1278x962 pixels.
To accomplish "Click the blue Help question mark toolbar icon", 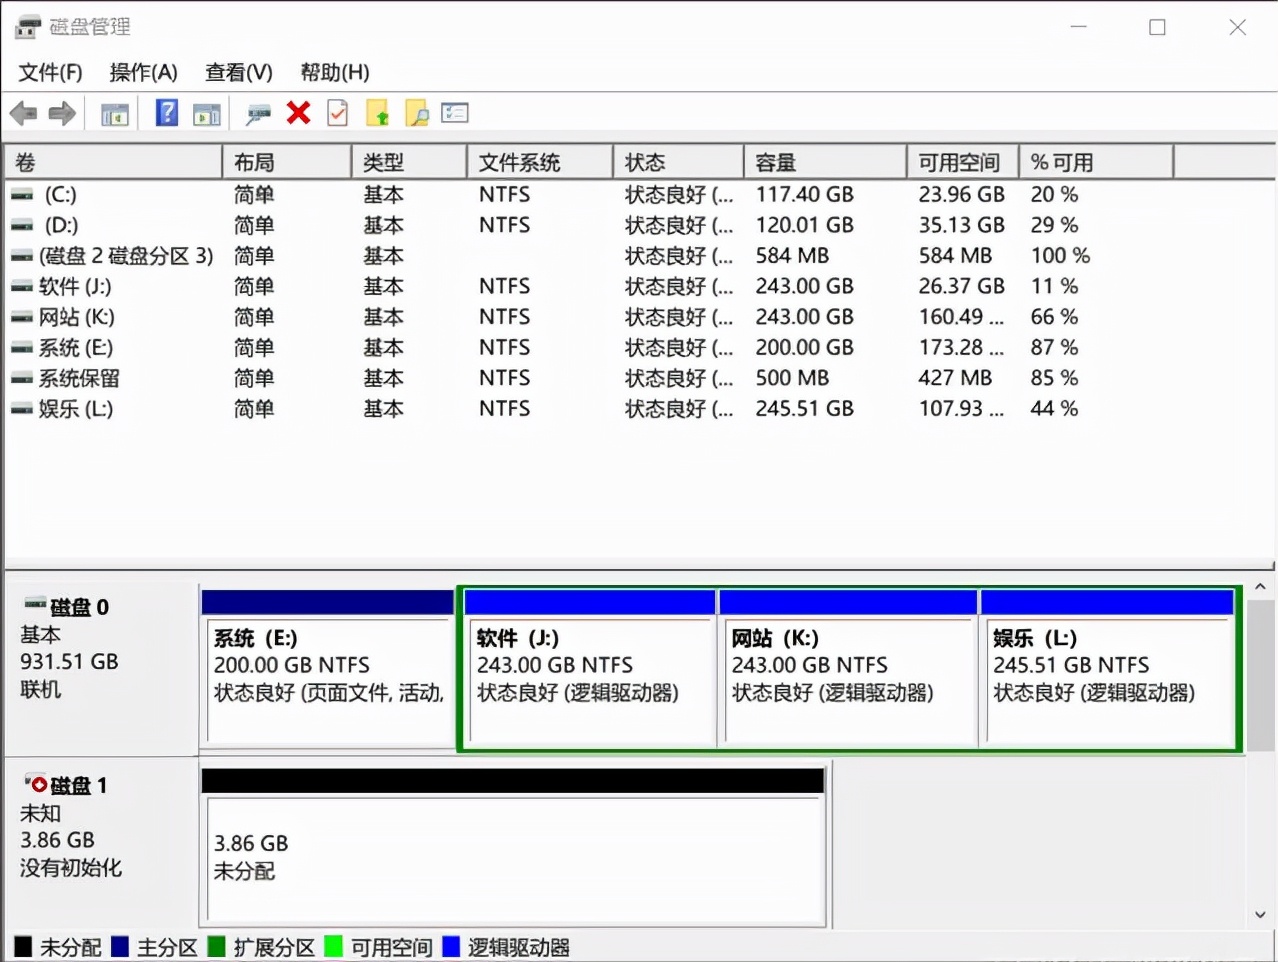I will pyautogui.click(x=165, y=113).
